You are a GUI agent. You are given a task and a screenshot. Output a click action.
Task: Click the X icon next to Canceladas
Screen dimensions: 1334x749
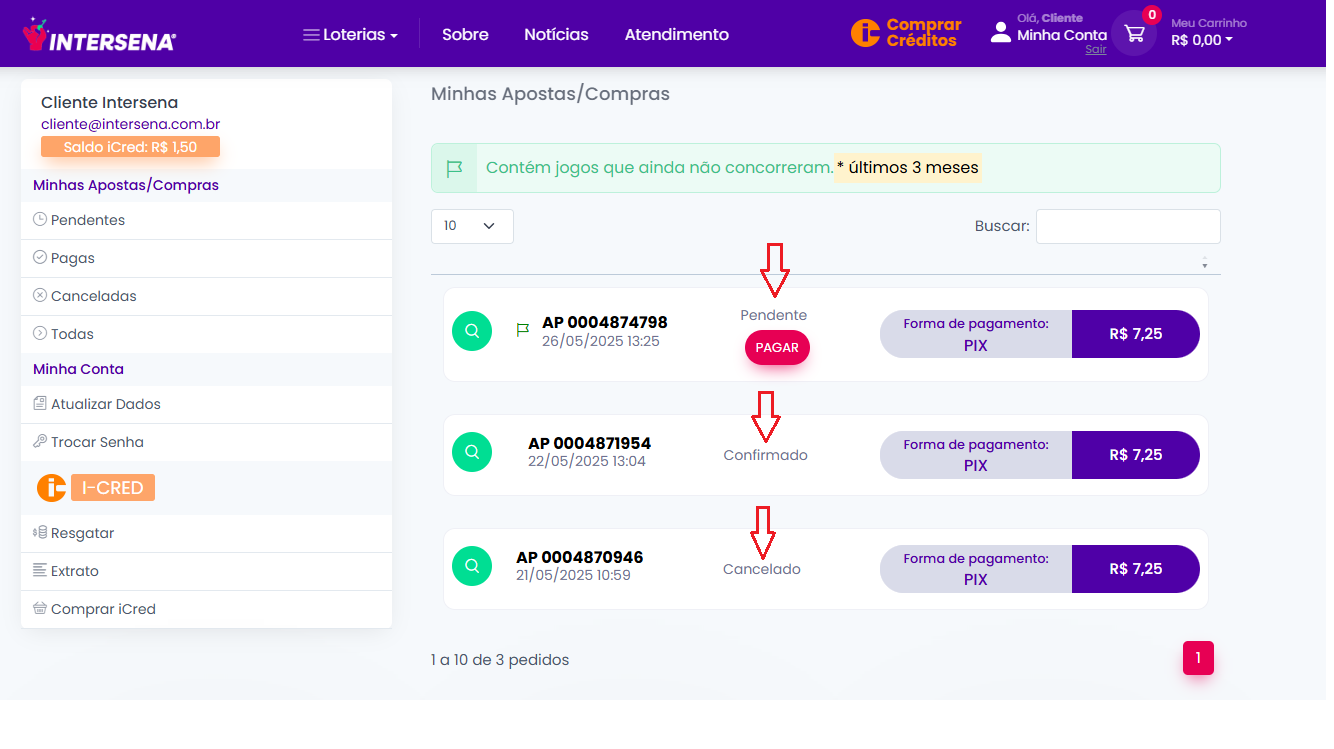point(38,296)
